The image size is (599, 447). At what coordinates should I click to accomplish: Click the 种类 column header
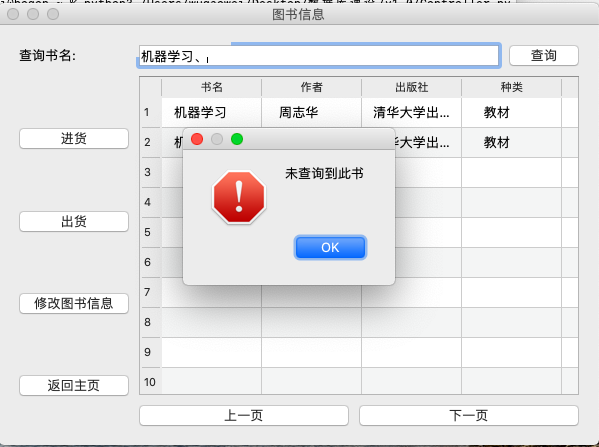(x=512, y=87)
